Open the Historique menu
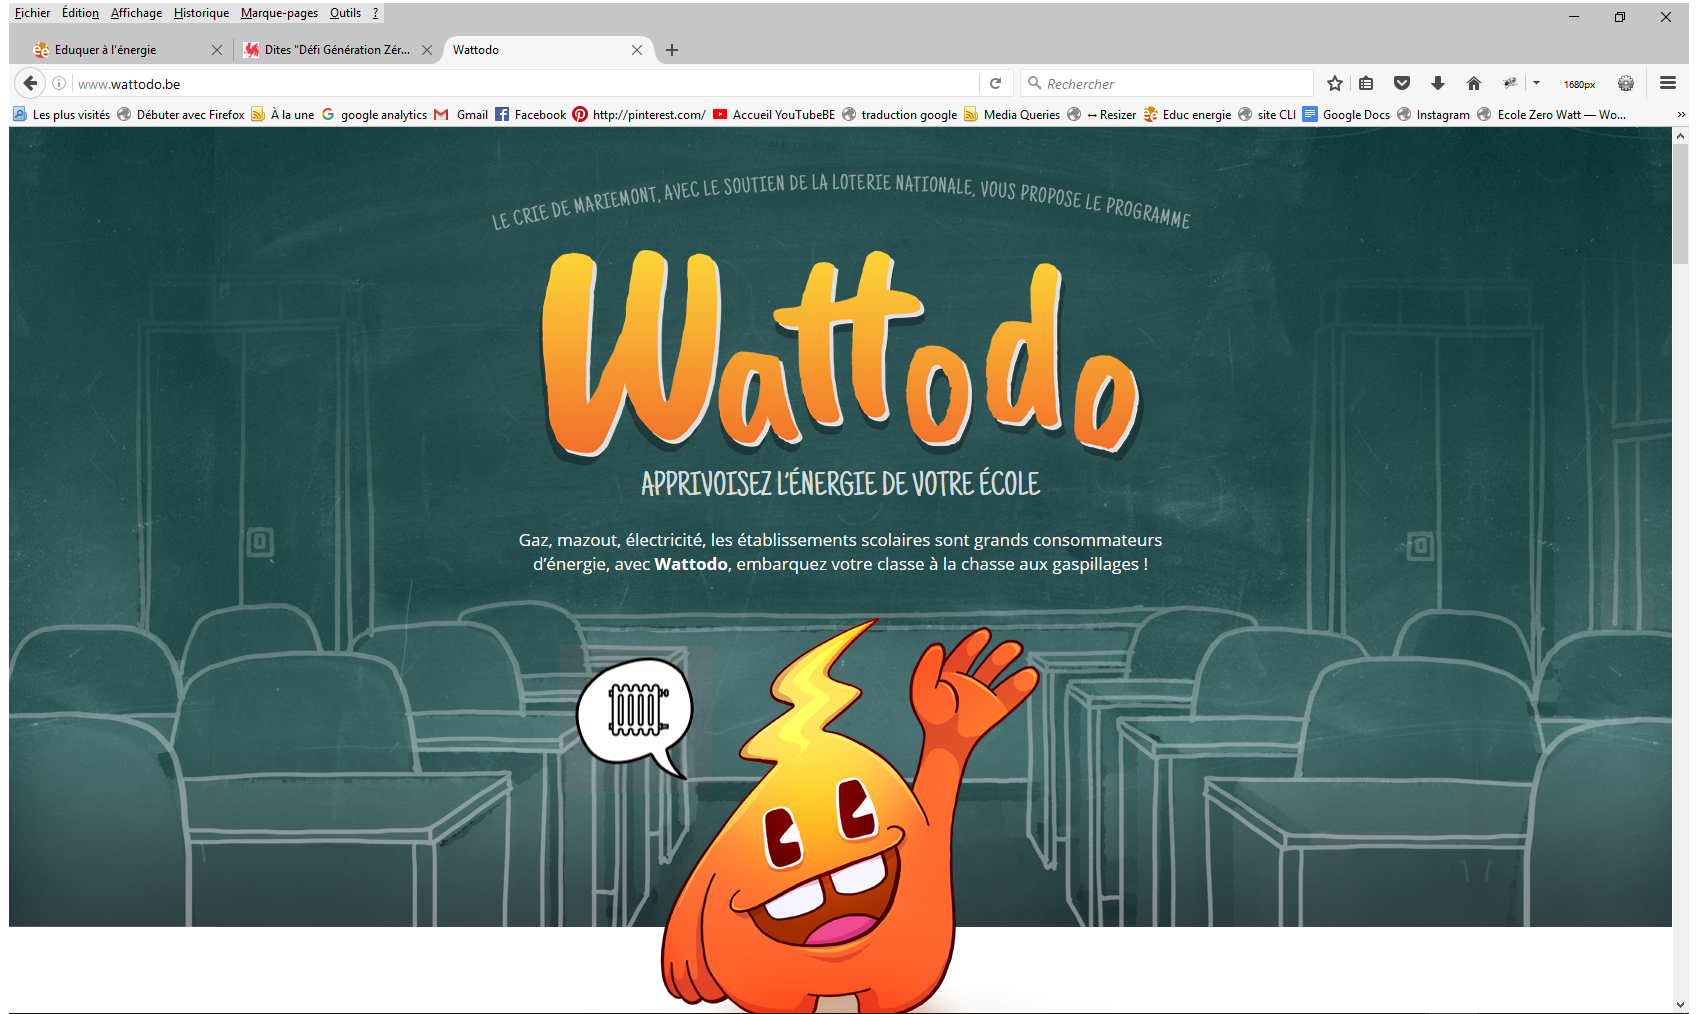The height and width of the screenshot is (1014, 1698). pyautogui.click(x=201, y=13)
